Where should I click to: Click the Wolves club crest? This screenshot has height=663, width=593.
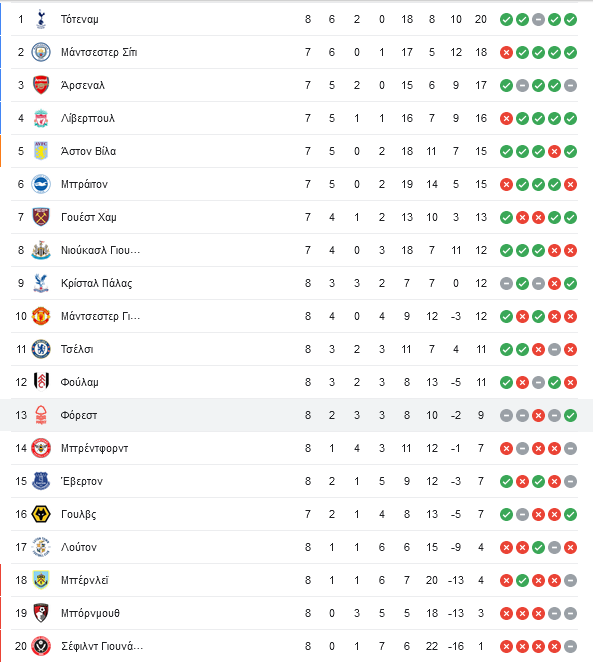coord(41,514)
